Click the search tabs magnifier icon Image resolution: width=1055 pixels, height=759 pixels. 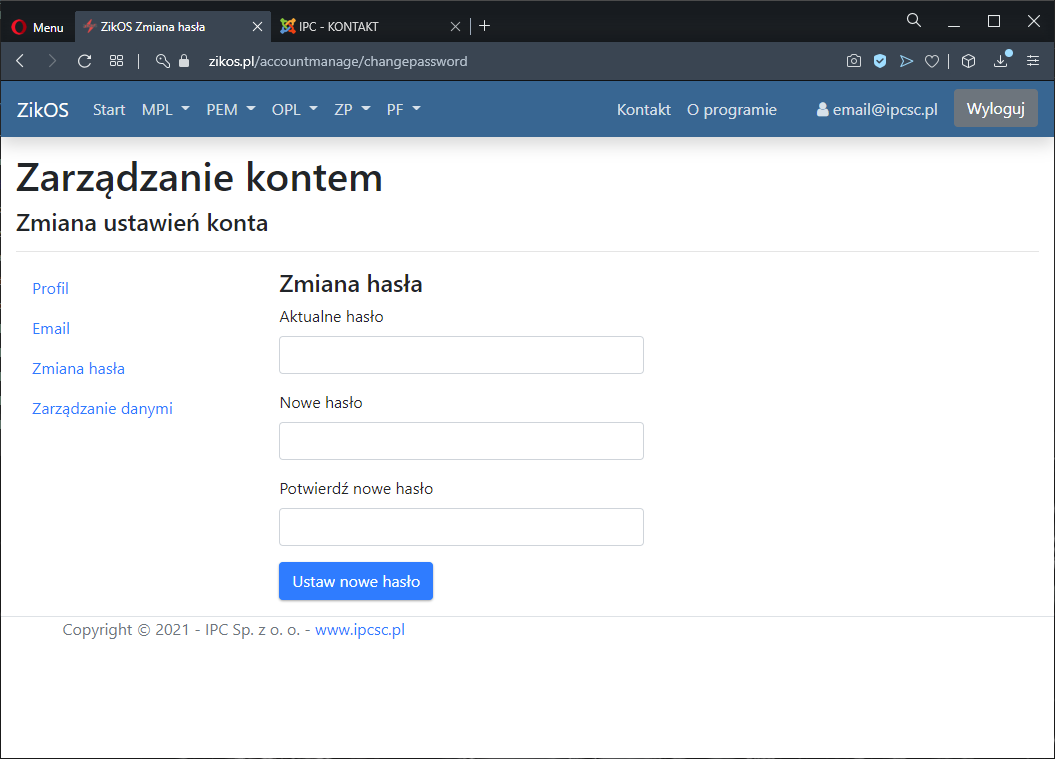pyautogui.click(x=913, y=21)
